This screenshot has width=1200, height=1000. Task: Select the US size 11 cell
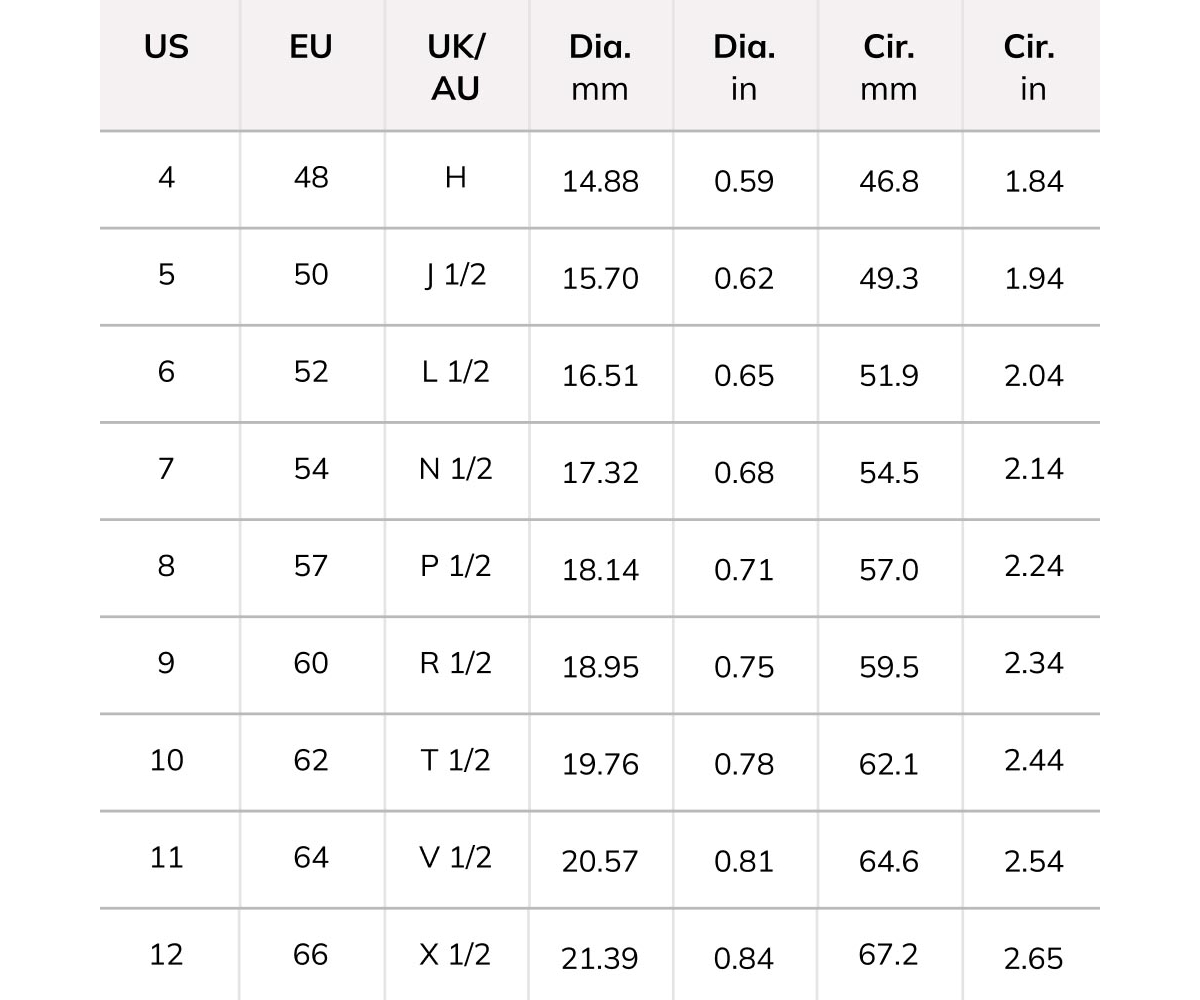(166, 858)
